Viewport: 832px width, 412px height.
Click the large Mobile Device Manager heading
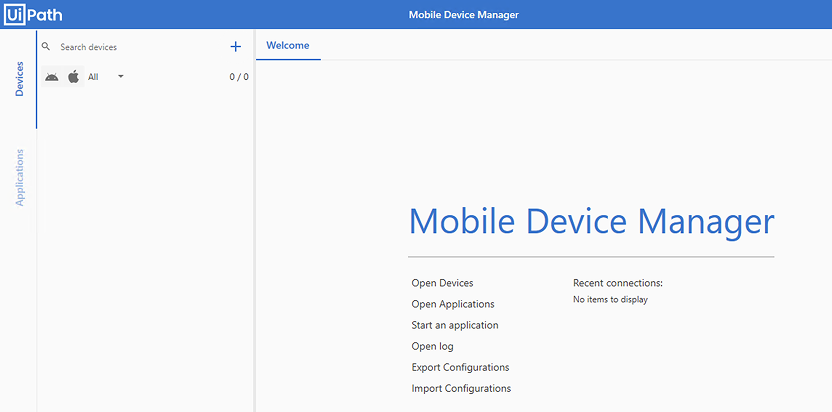[591, 221]
